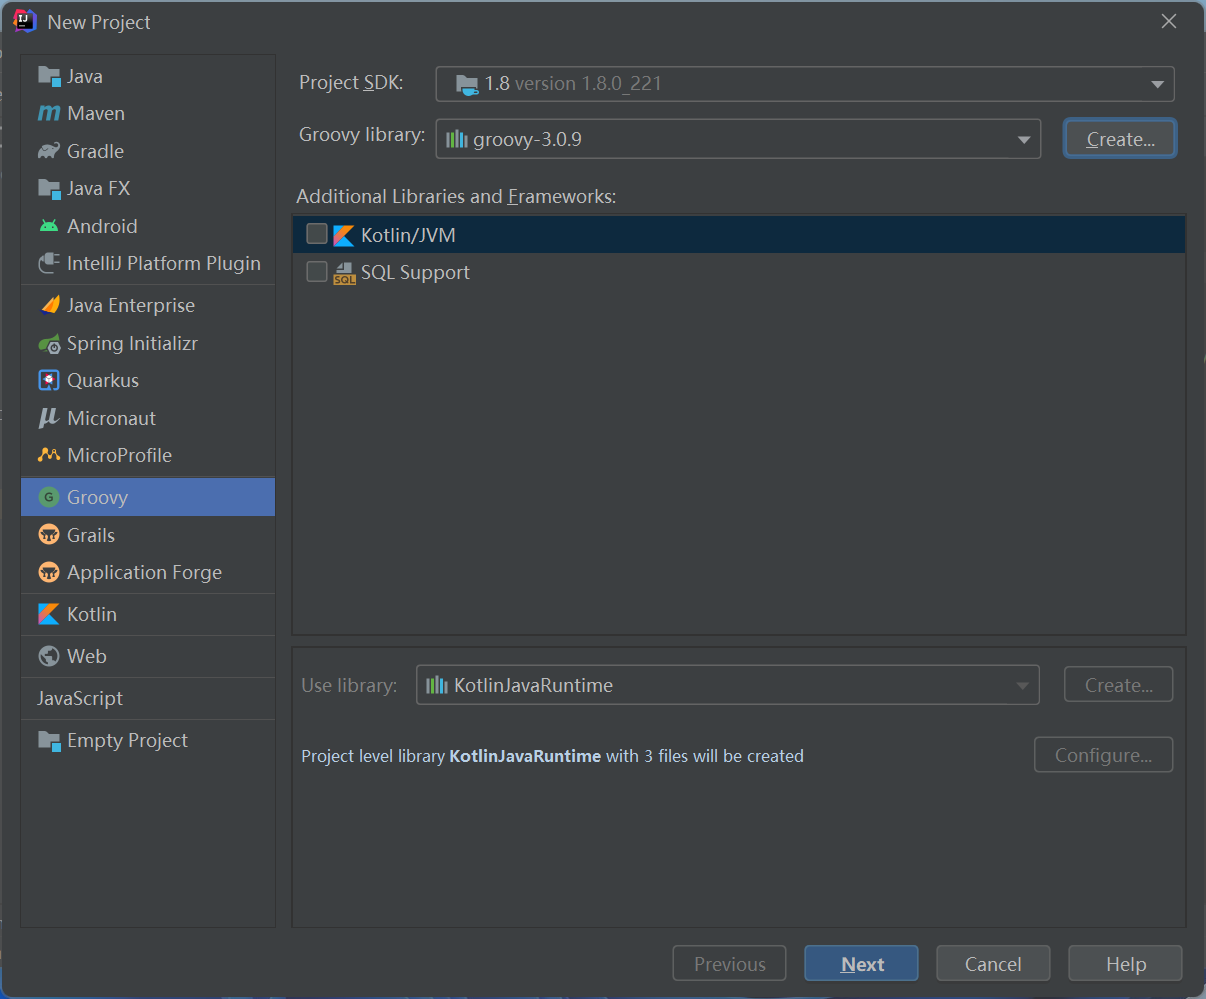Select Java Enterprise from project list
The height and width of the screenshot is (999, 1206).
130,306
